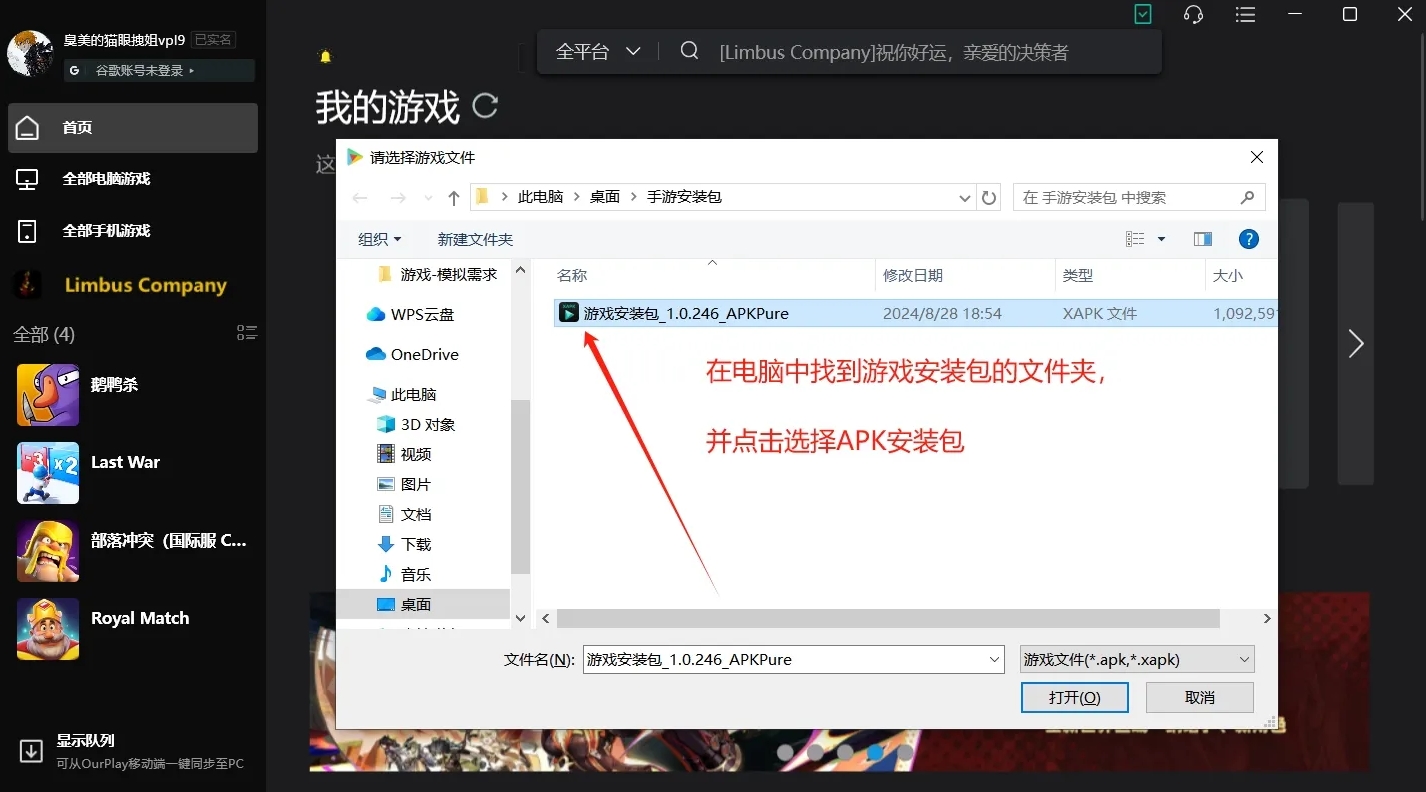The image size is (1426, 792).
Task: Open 全部手机游戏 in sidebar
Action: tap(133, 231)
